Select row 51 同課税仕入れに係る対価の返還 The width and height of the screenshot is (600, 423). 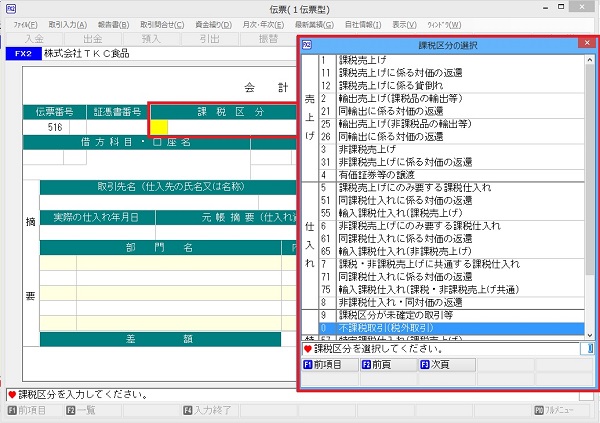(x=452, y=200)
